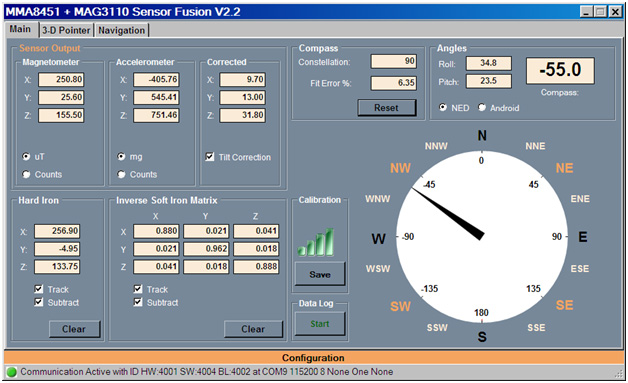The image size is (628, 383).
Task: Click the compass heading display -55.0
Action: [x=560, y=71]
